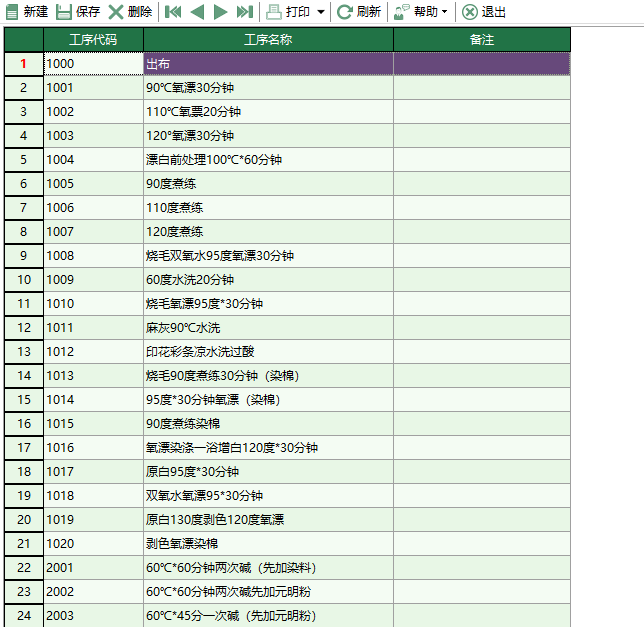Click the 备注 cell in row 1
Screen dimensions: 644x627
pyautogui.click(x=481, y=64)
